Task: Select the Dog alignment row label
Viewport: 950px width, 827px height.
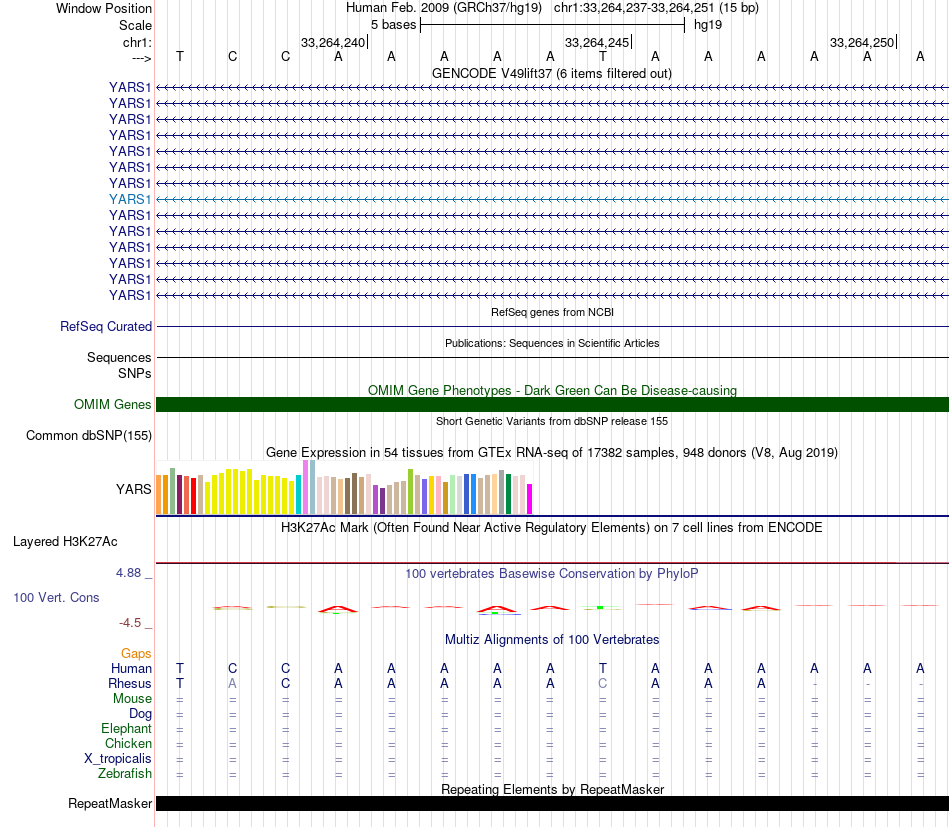Action: (140, 714)
